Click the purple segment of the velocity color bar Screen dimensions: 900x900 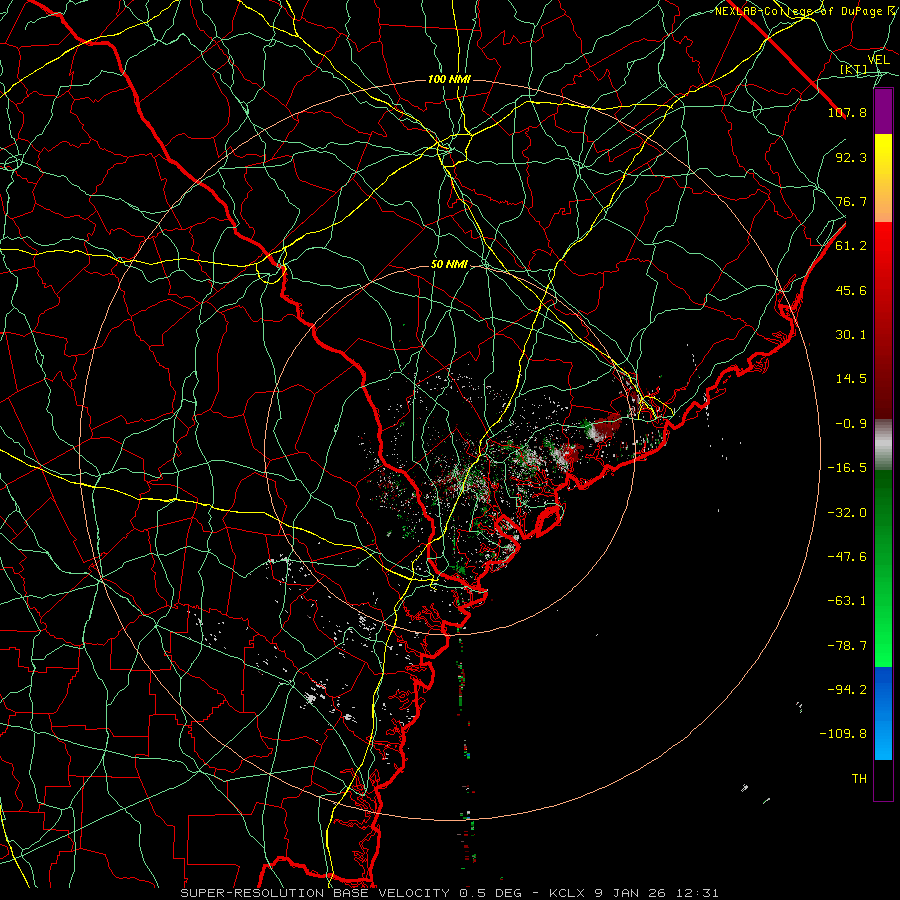tap(883, 111)
